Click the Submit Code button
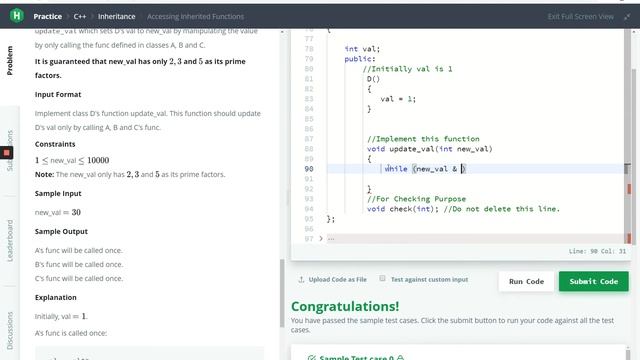Screen dimensions: 640x360 coord(593,281)
